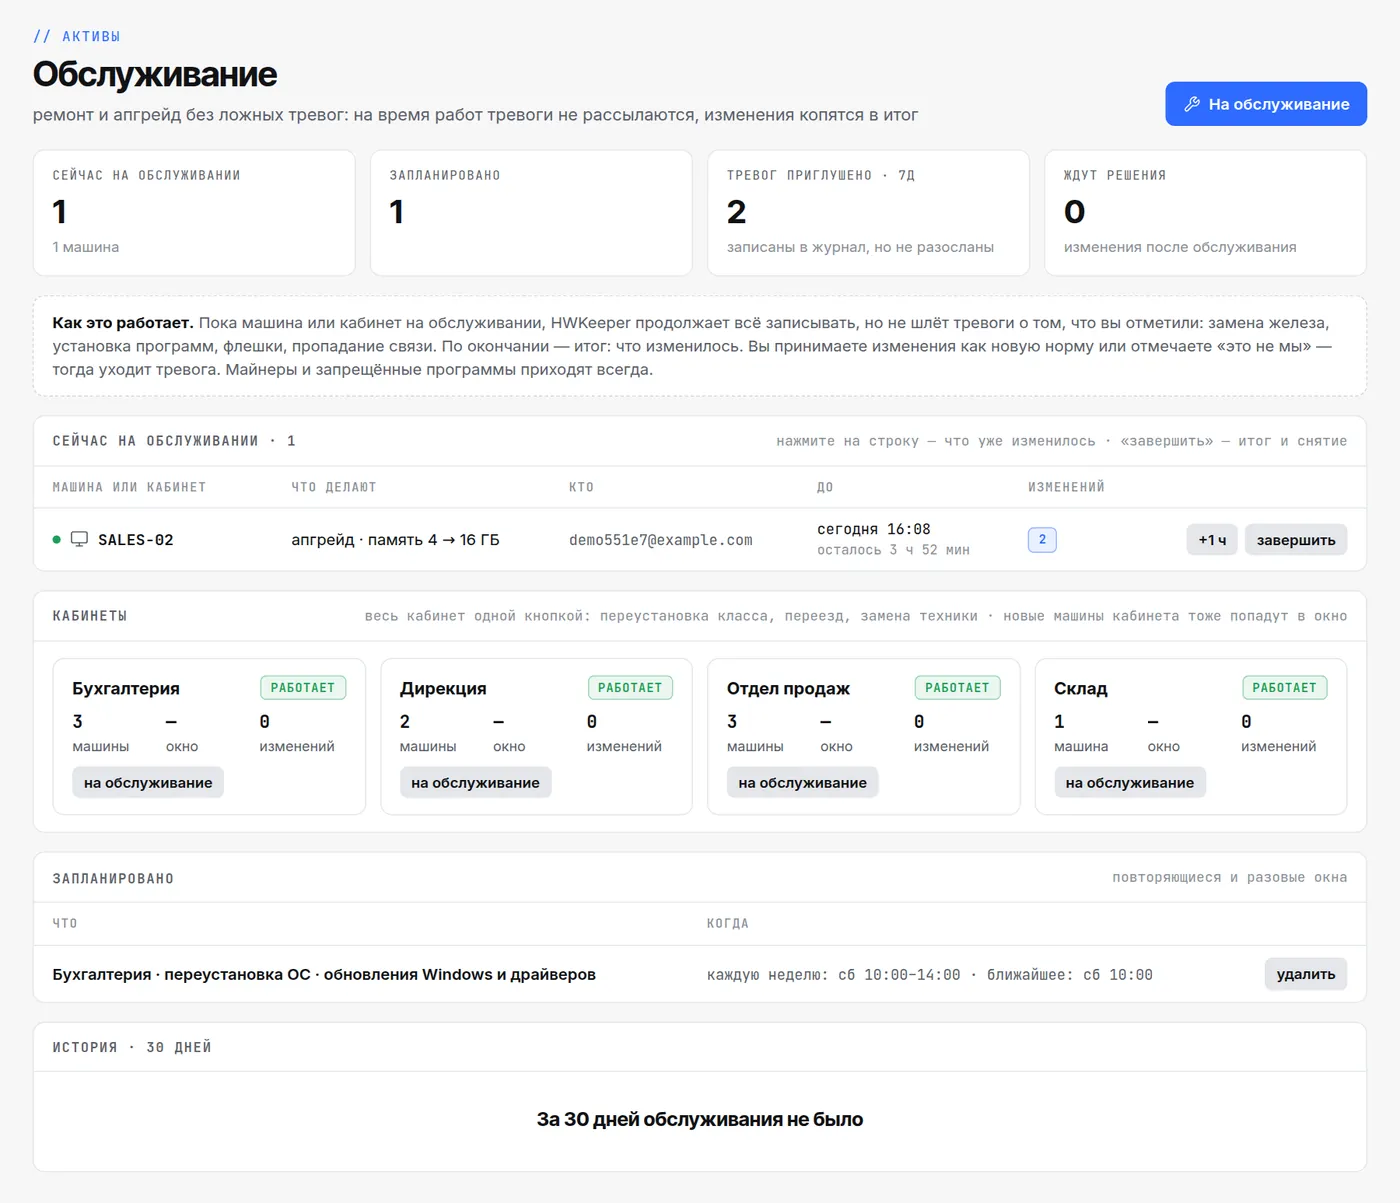Click the «РАБОТАЕТ» status badge on Бухгалтерия

(x=303, y=688)
